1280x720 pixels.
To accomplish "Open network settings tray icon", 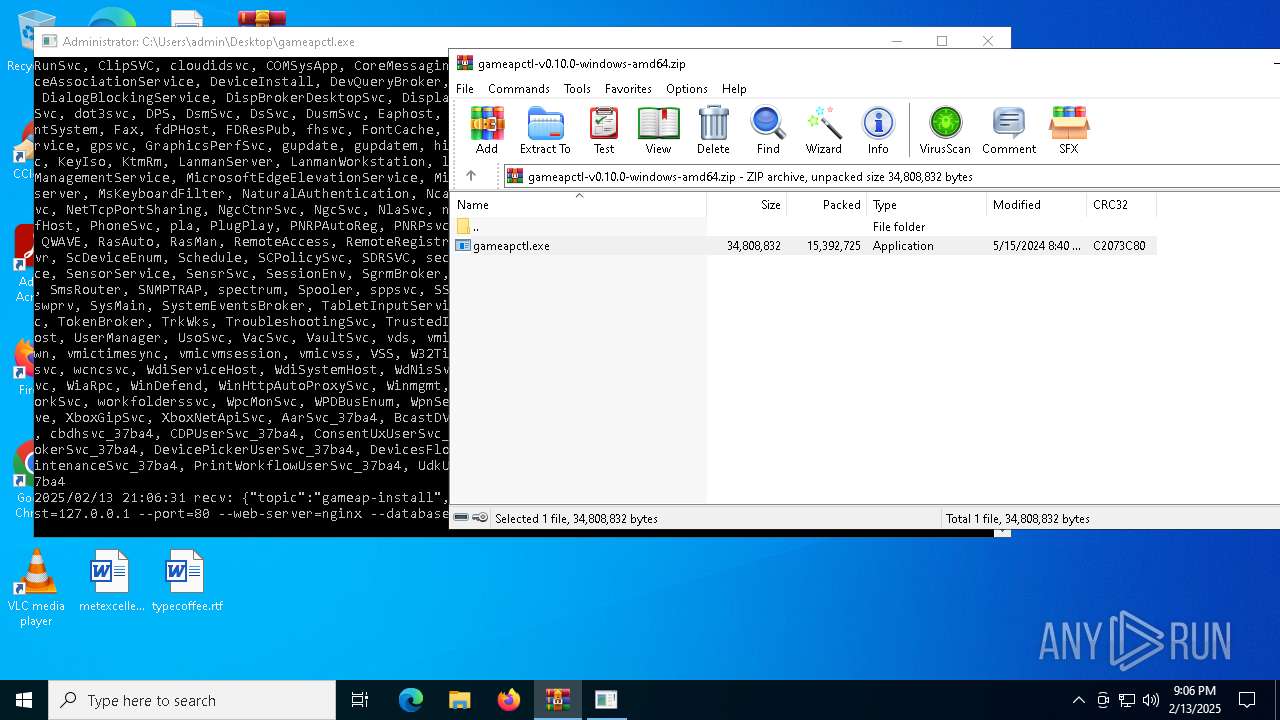I will [1127, 700].
